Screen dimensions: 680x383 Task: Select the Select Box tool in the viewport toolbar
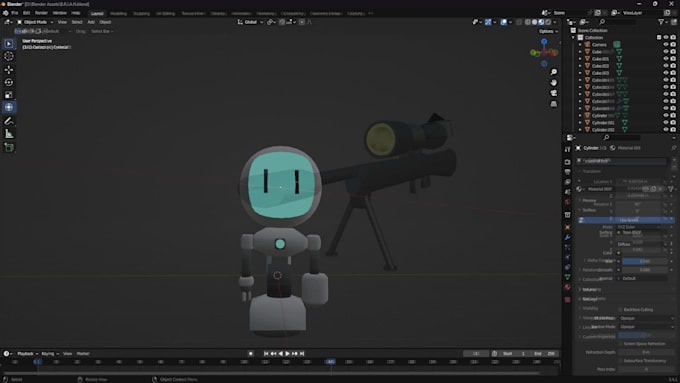(x=9, y=43)
